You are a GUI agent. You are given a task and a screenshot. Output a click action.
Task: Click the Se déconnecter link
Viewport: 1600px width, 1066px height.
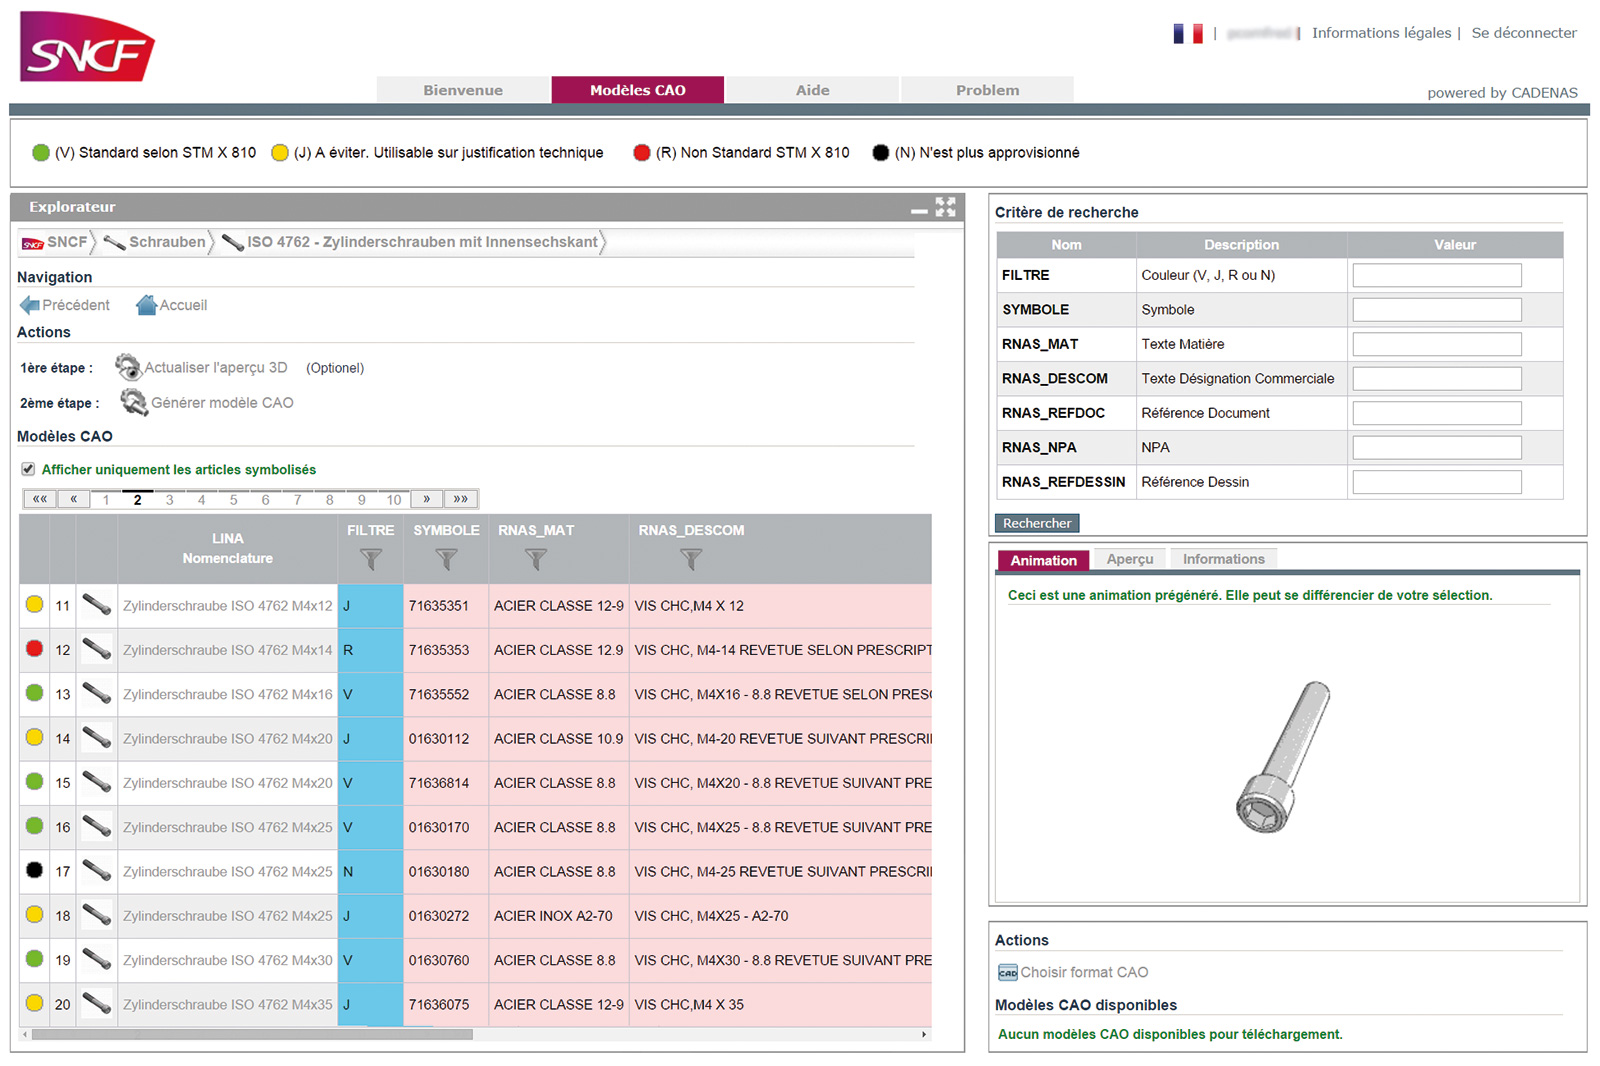(x=1523, y=33)
